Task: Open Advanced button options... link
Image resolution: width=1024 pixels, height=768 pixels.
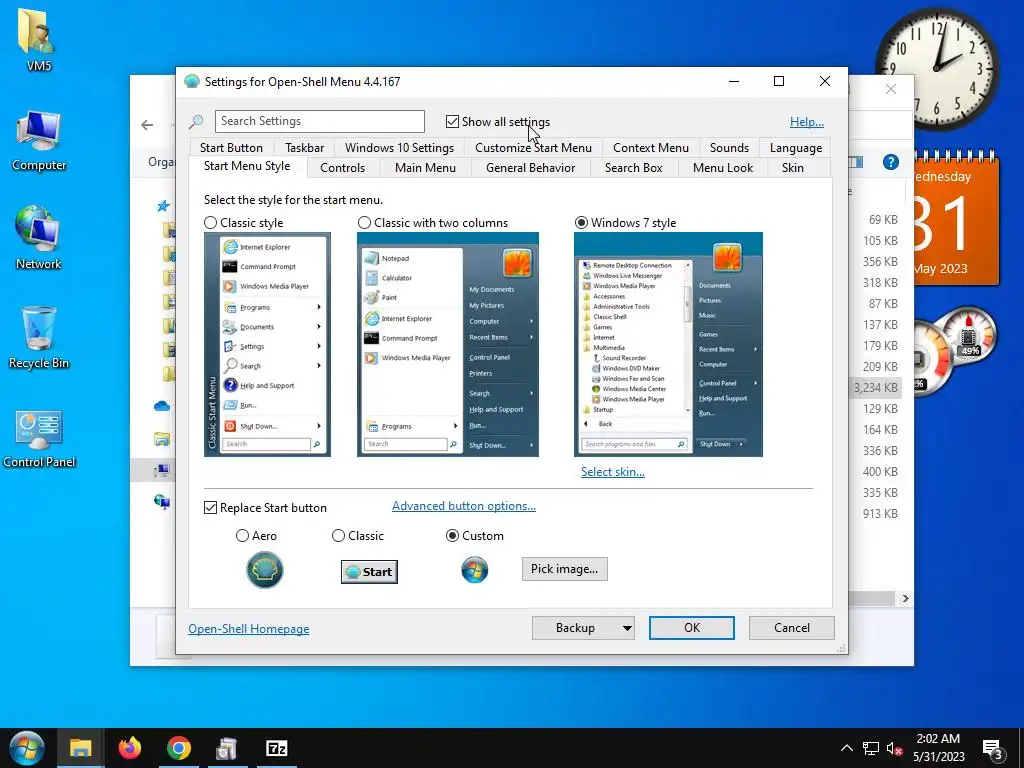Action: pyautogui.click(x=464, y=506)
